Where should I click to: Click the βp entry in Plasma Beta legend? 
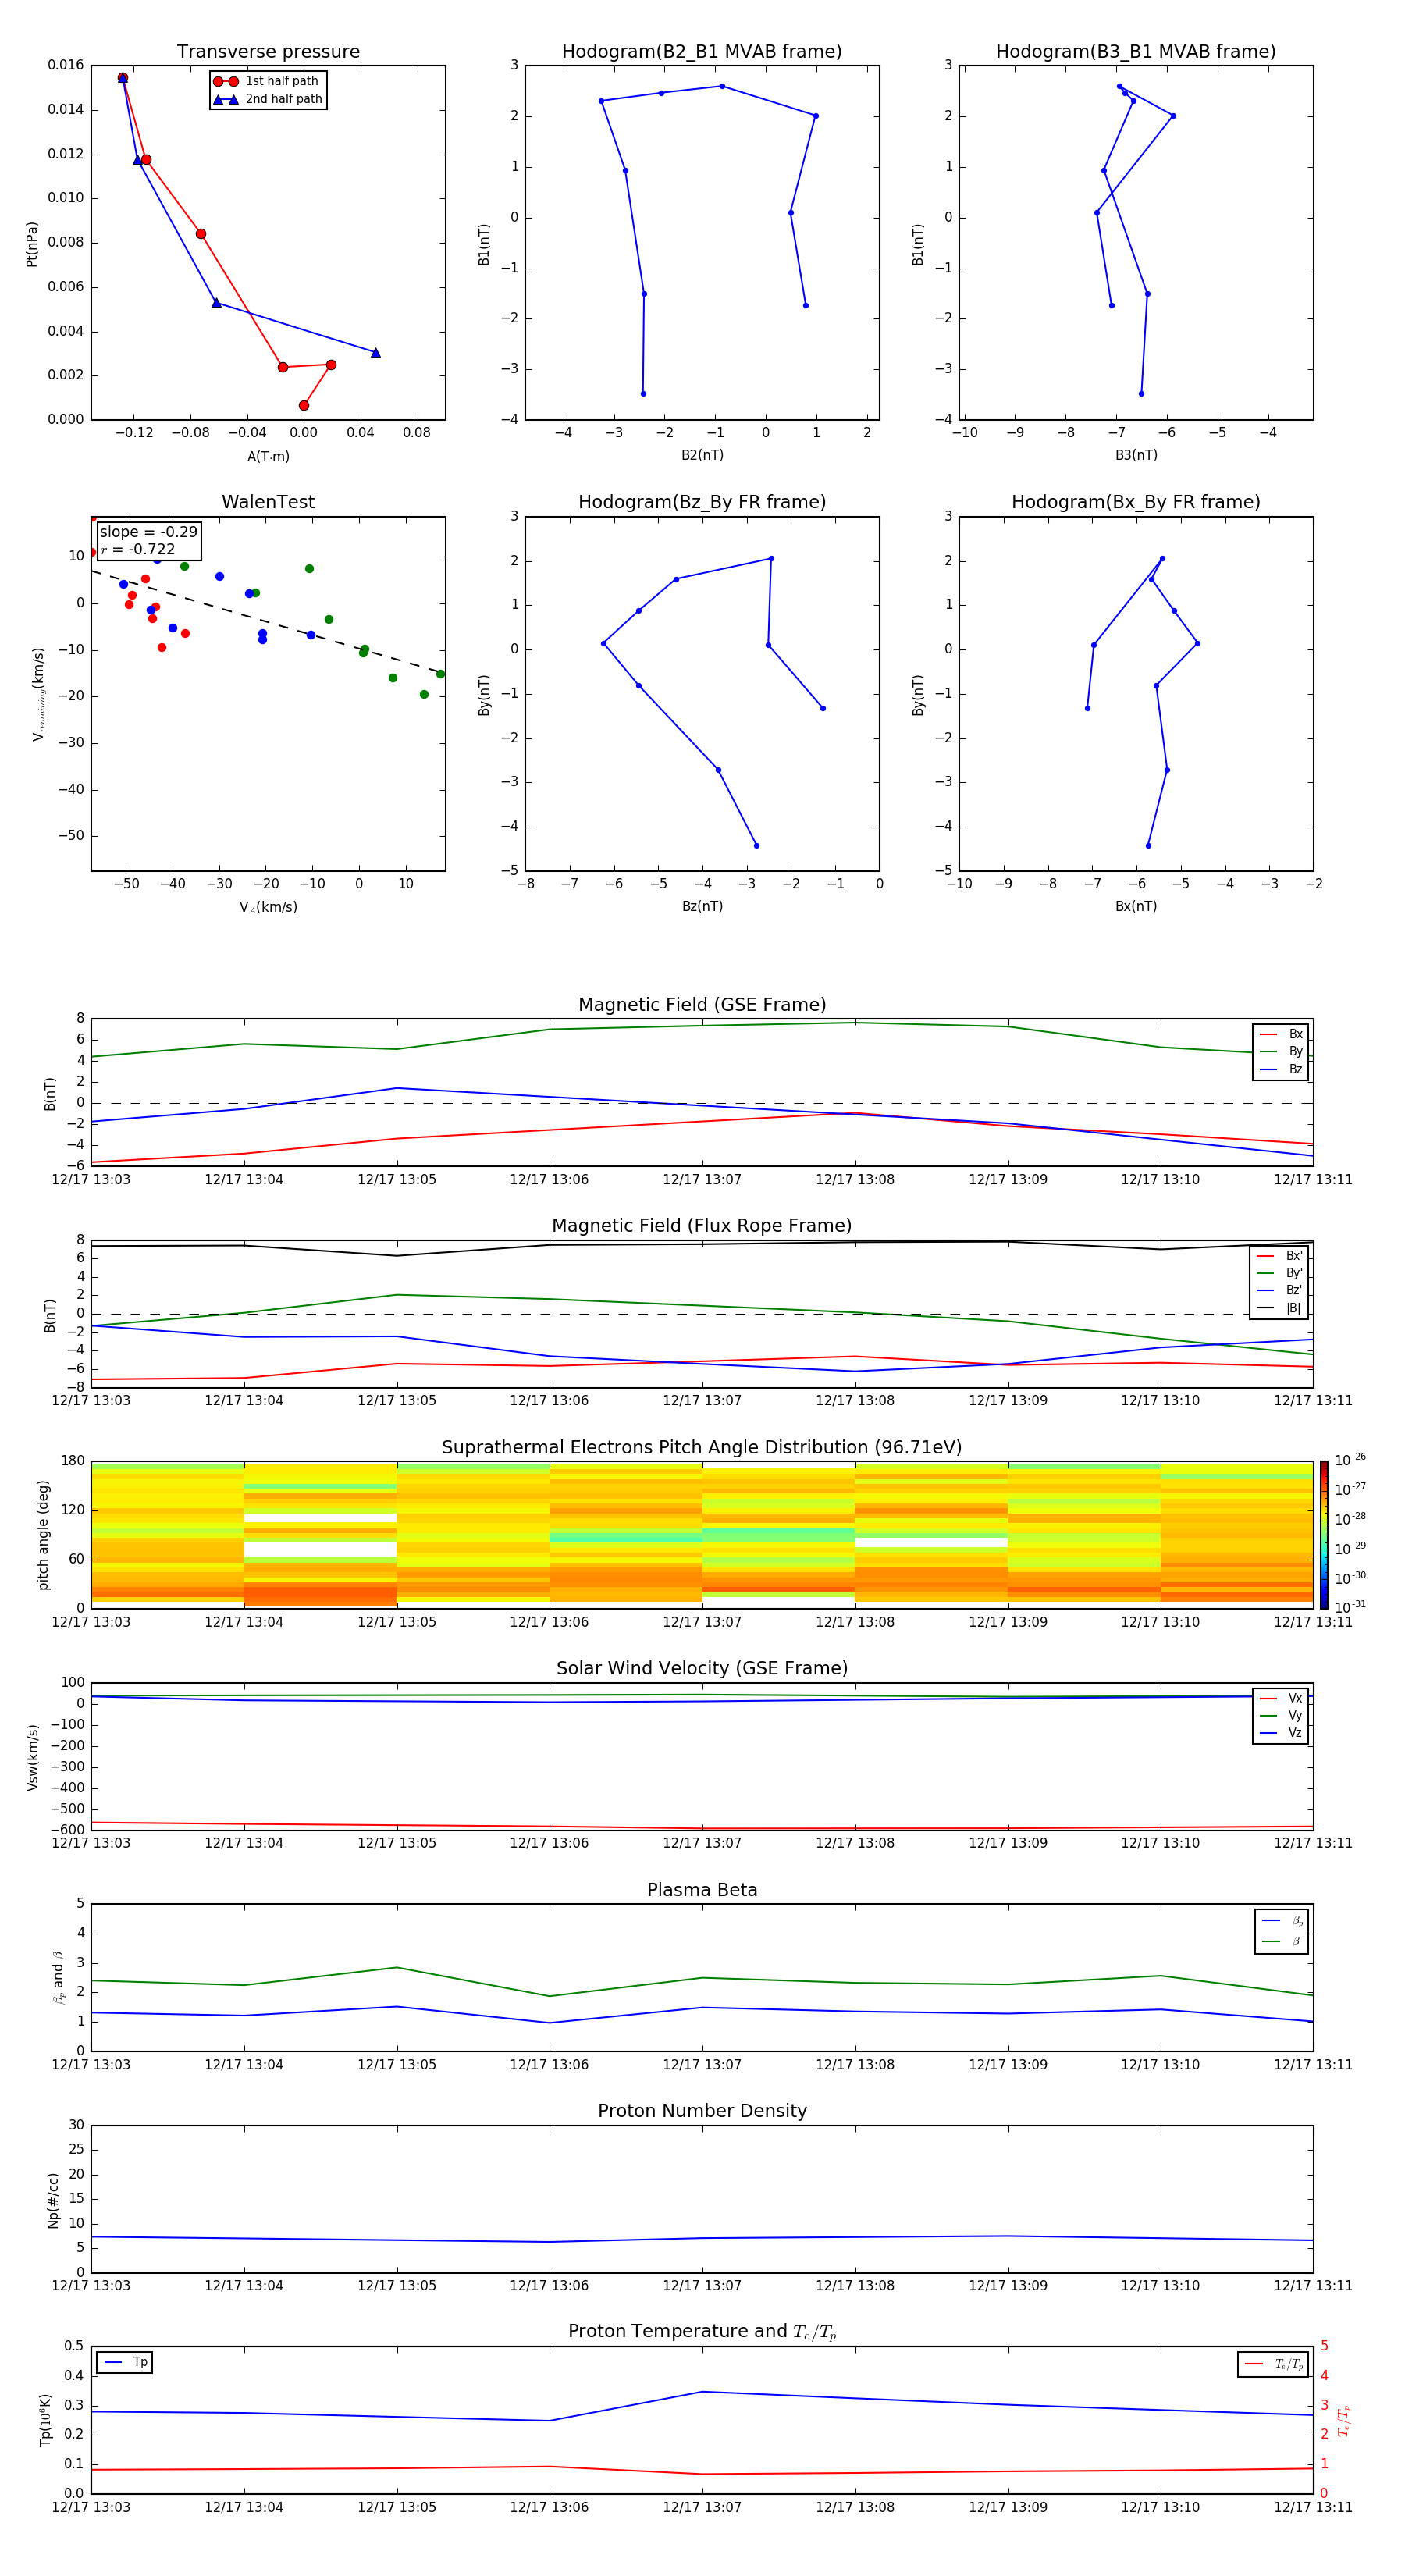[x=1282, y=1921]
